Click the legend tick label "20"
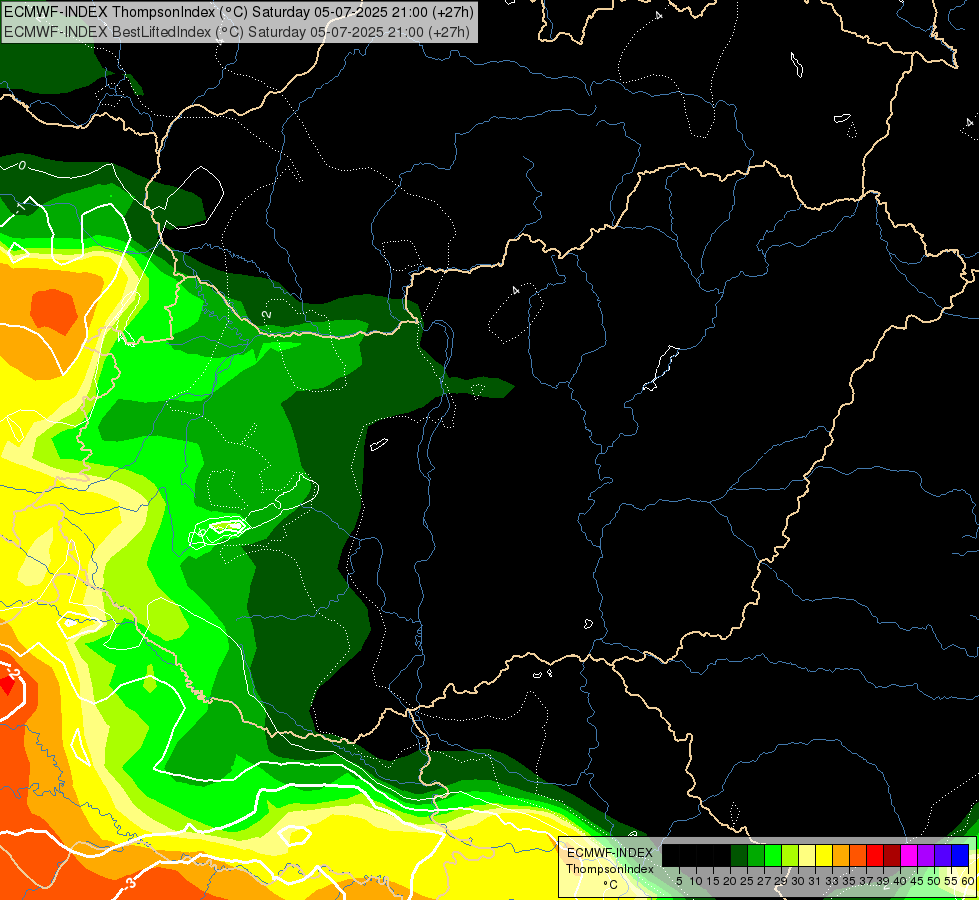The image size is (979, 900). click(730, 881)
